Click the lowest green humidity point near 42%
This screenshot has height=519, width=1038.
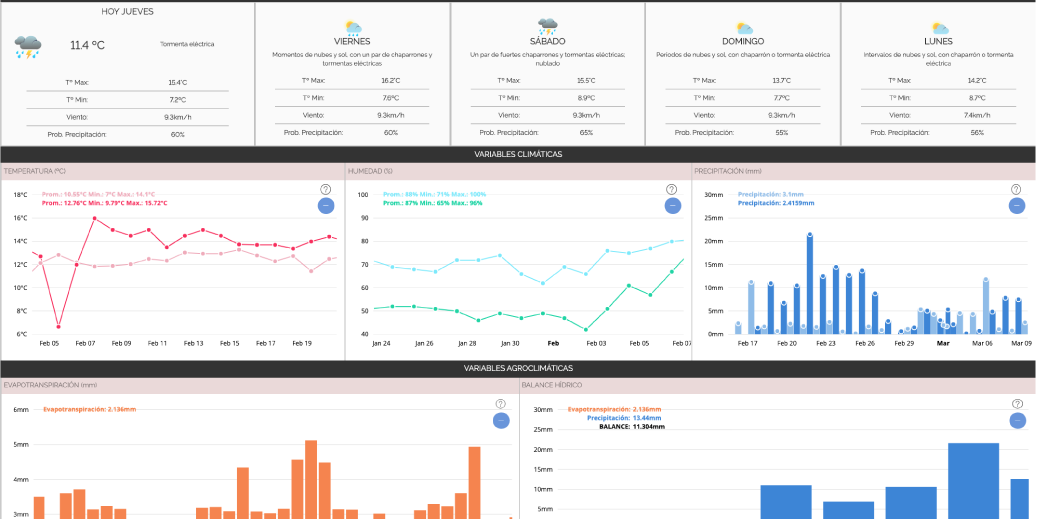(x=586, y=330)
